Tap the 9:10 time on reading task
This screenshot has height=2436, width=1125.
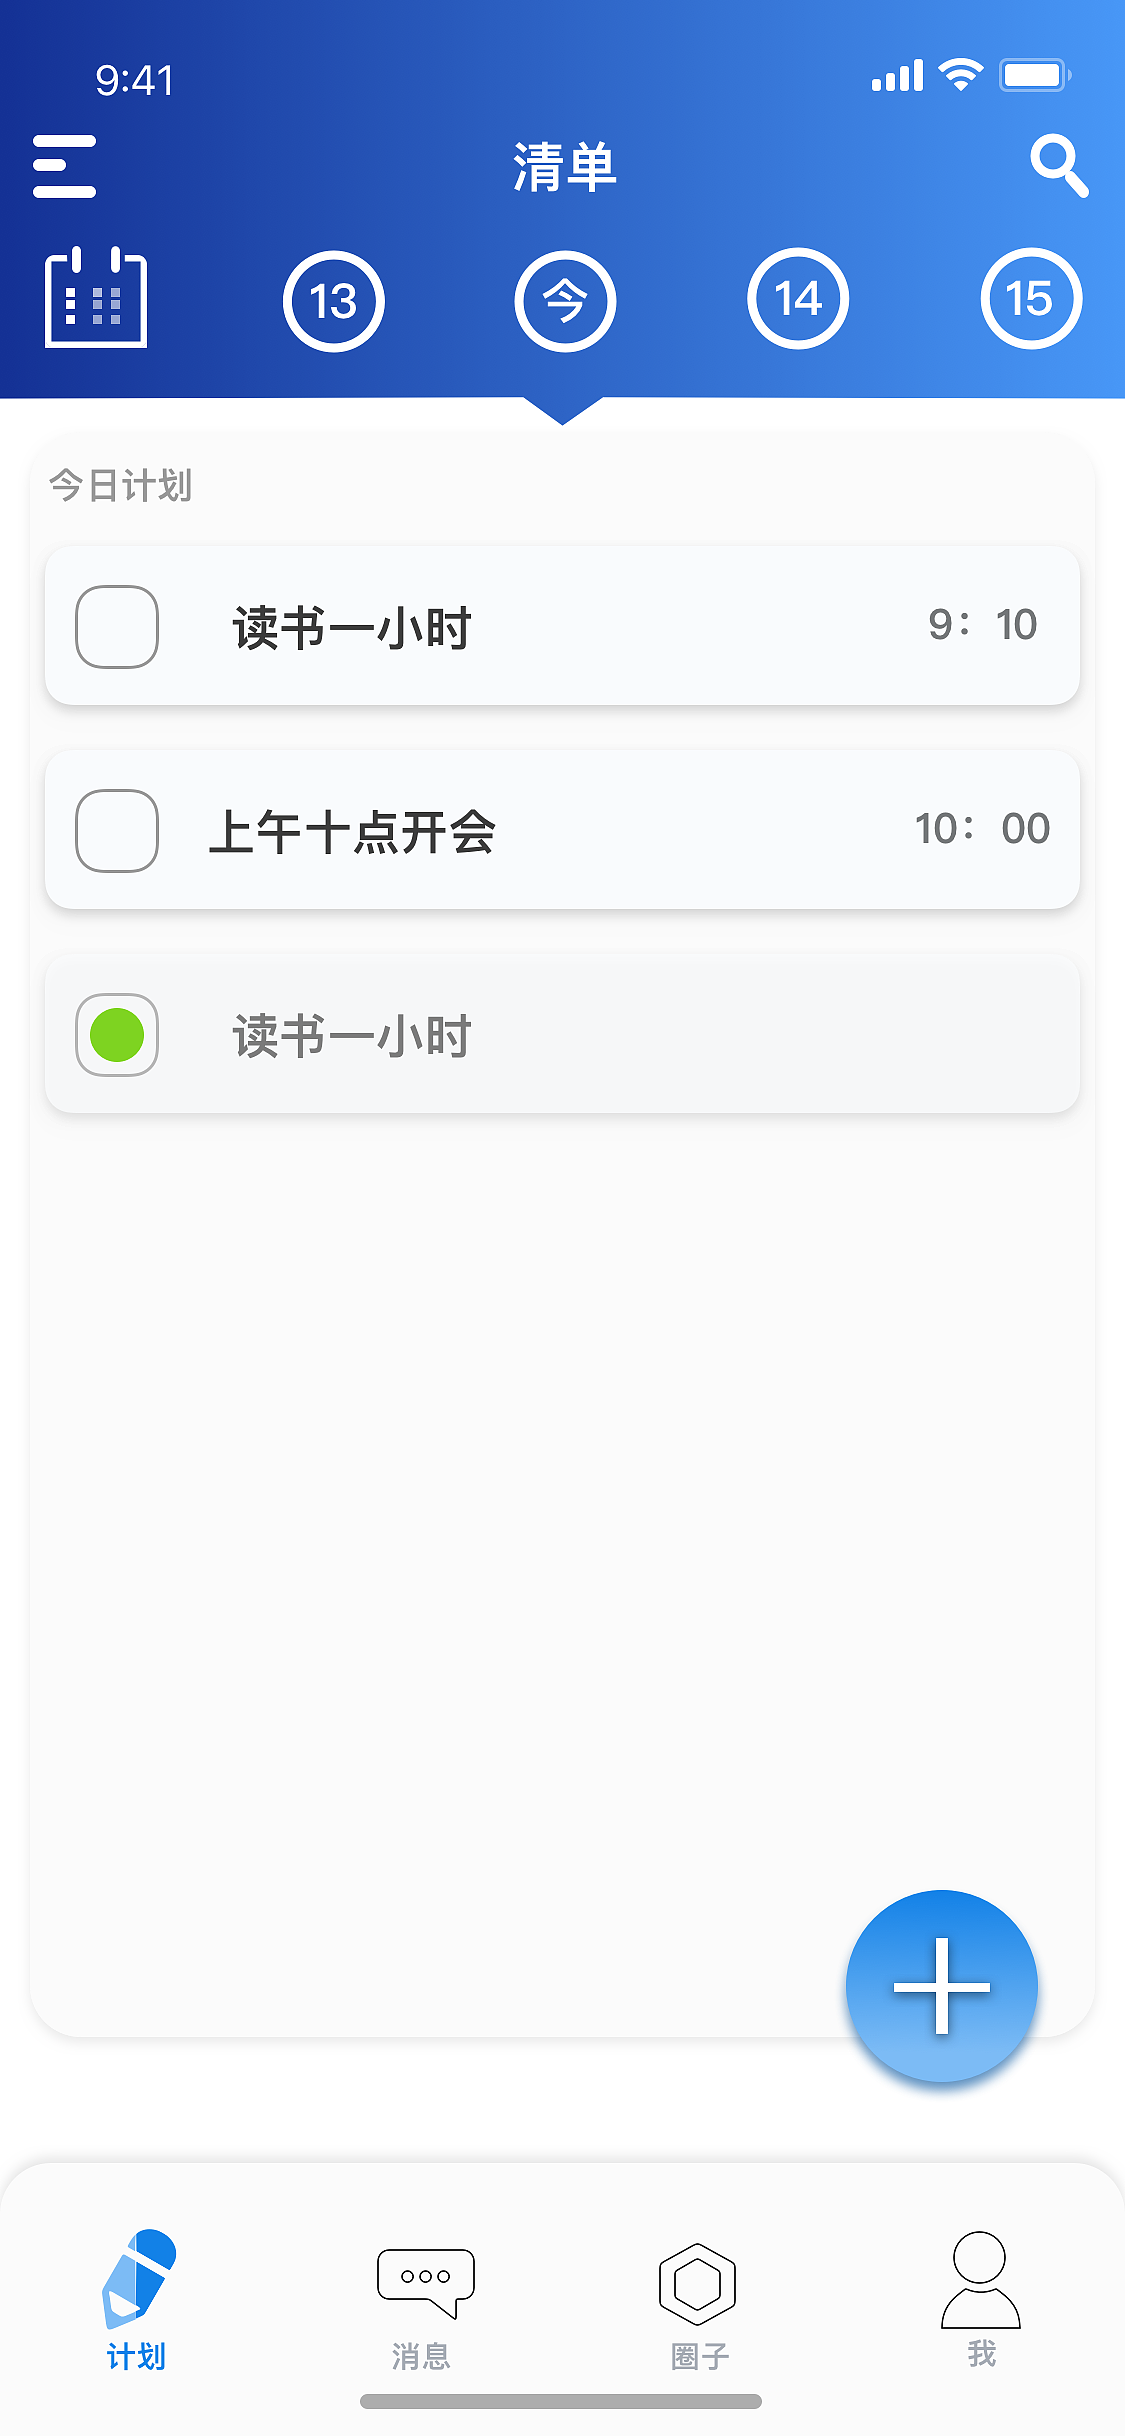982,625
